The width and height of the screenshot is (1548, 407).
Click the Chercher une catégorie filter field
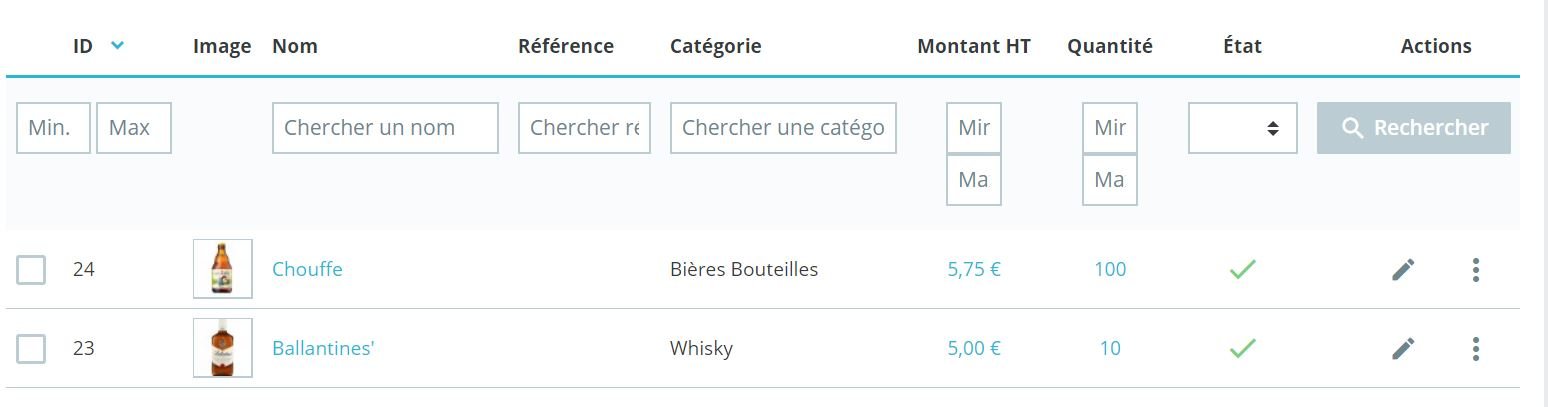click(783, 128)
